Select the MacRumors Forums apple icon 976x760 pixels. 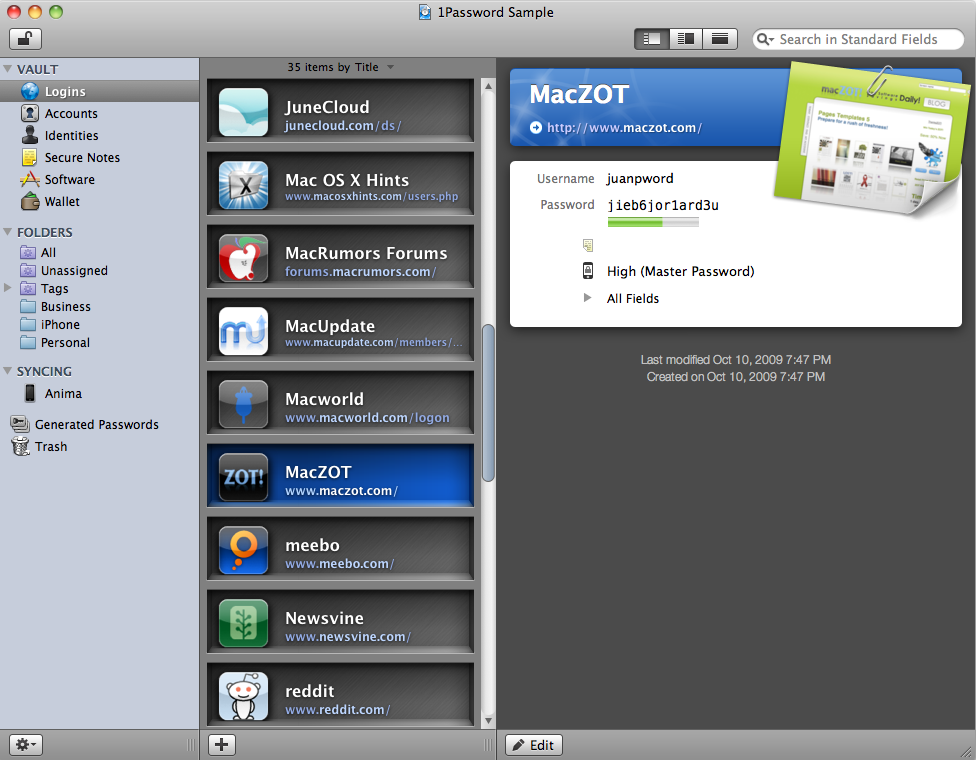pos(243,258)
